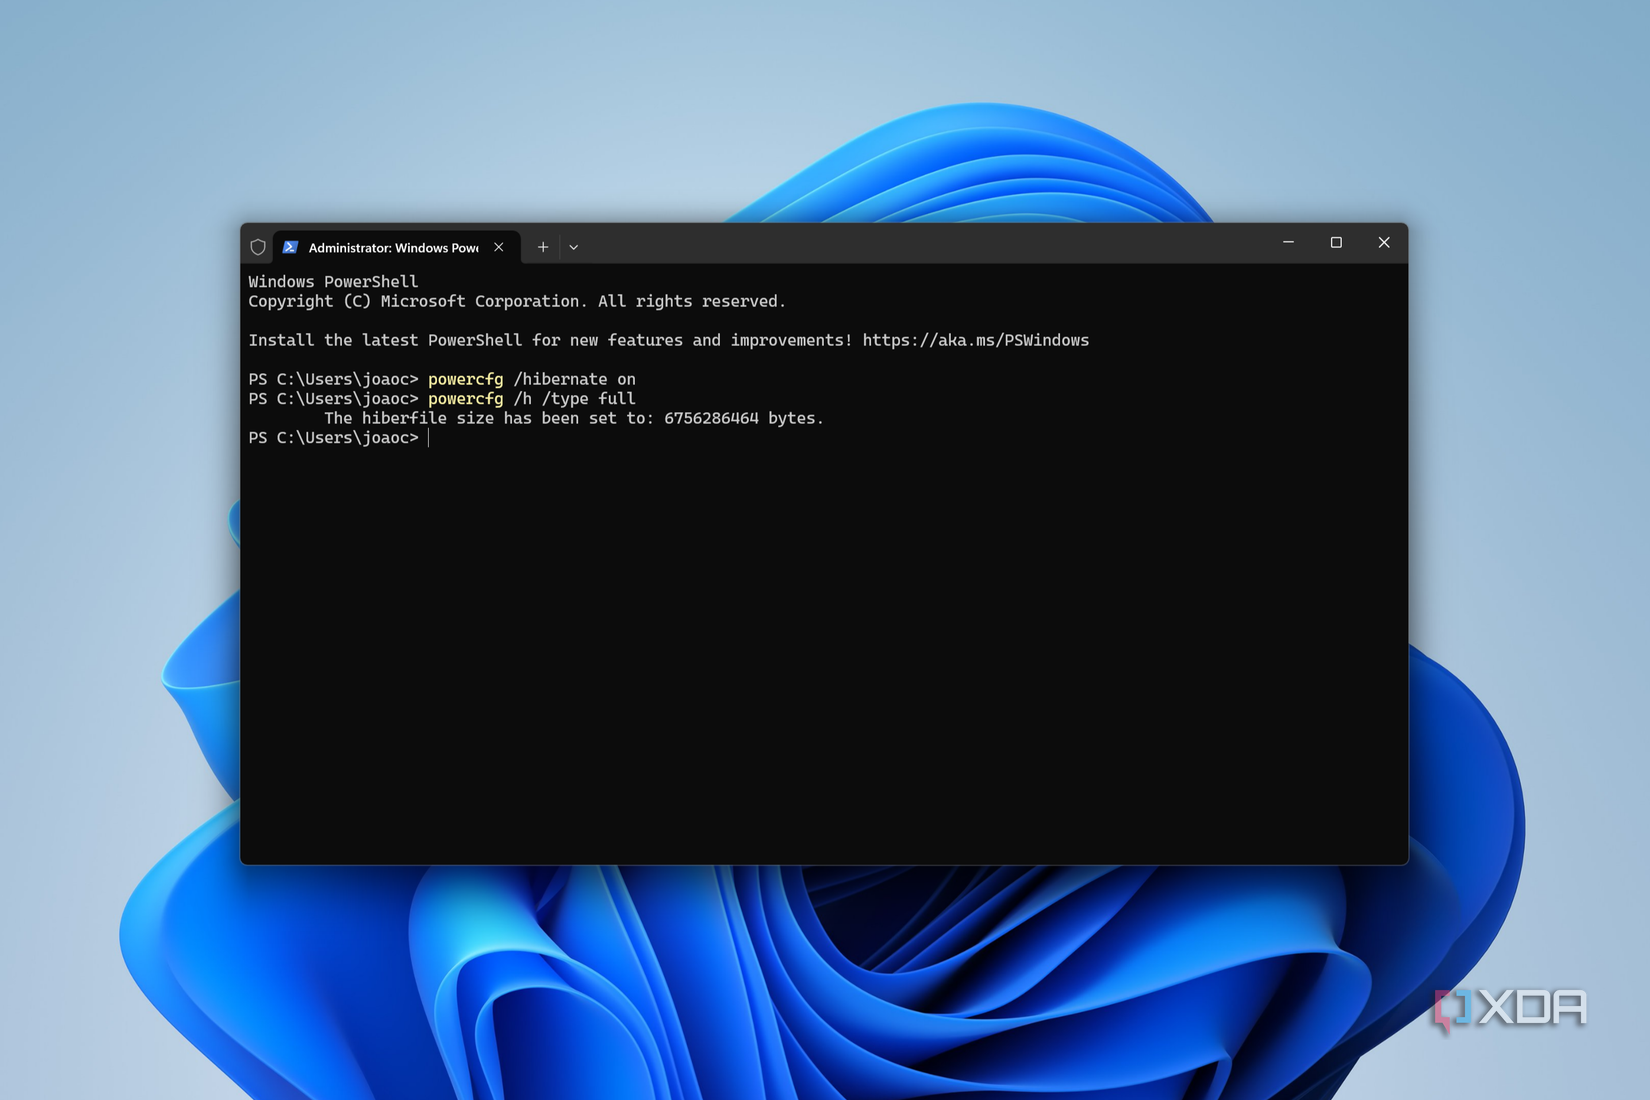Click the PowerShell icon on the tab
This screenshot has height=1100, width=1650.
tap(291, 247)
